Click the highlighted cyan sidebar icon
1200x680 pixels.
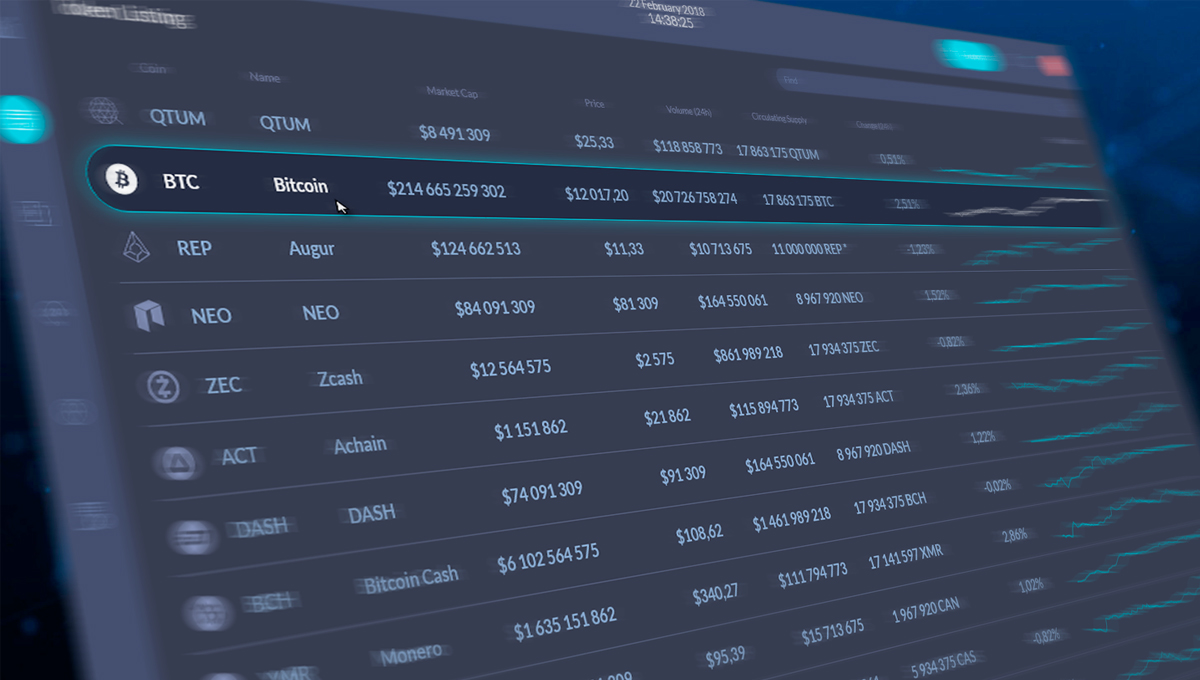[x=20, y=120]
